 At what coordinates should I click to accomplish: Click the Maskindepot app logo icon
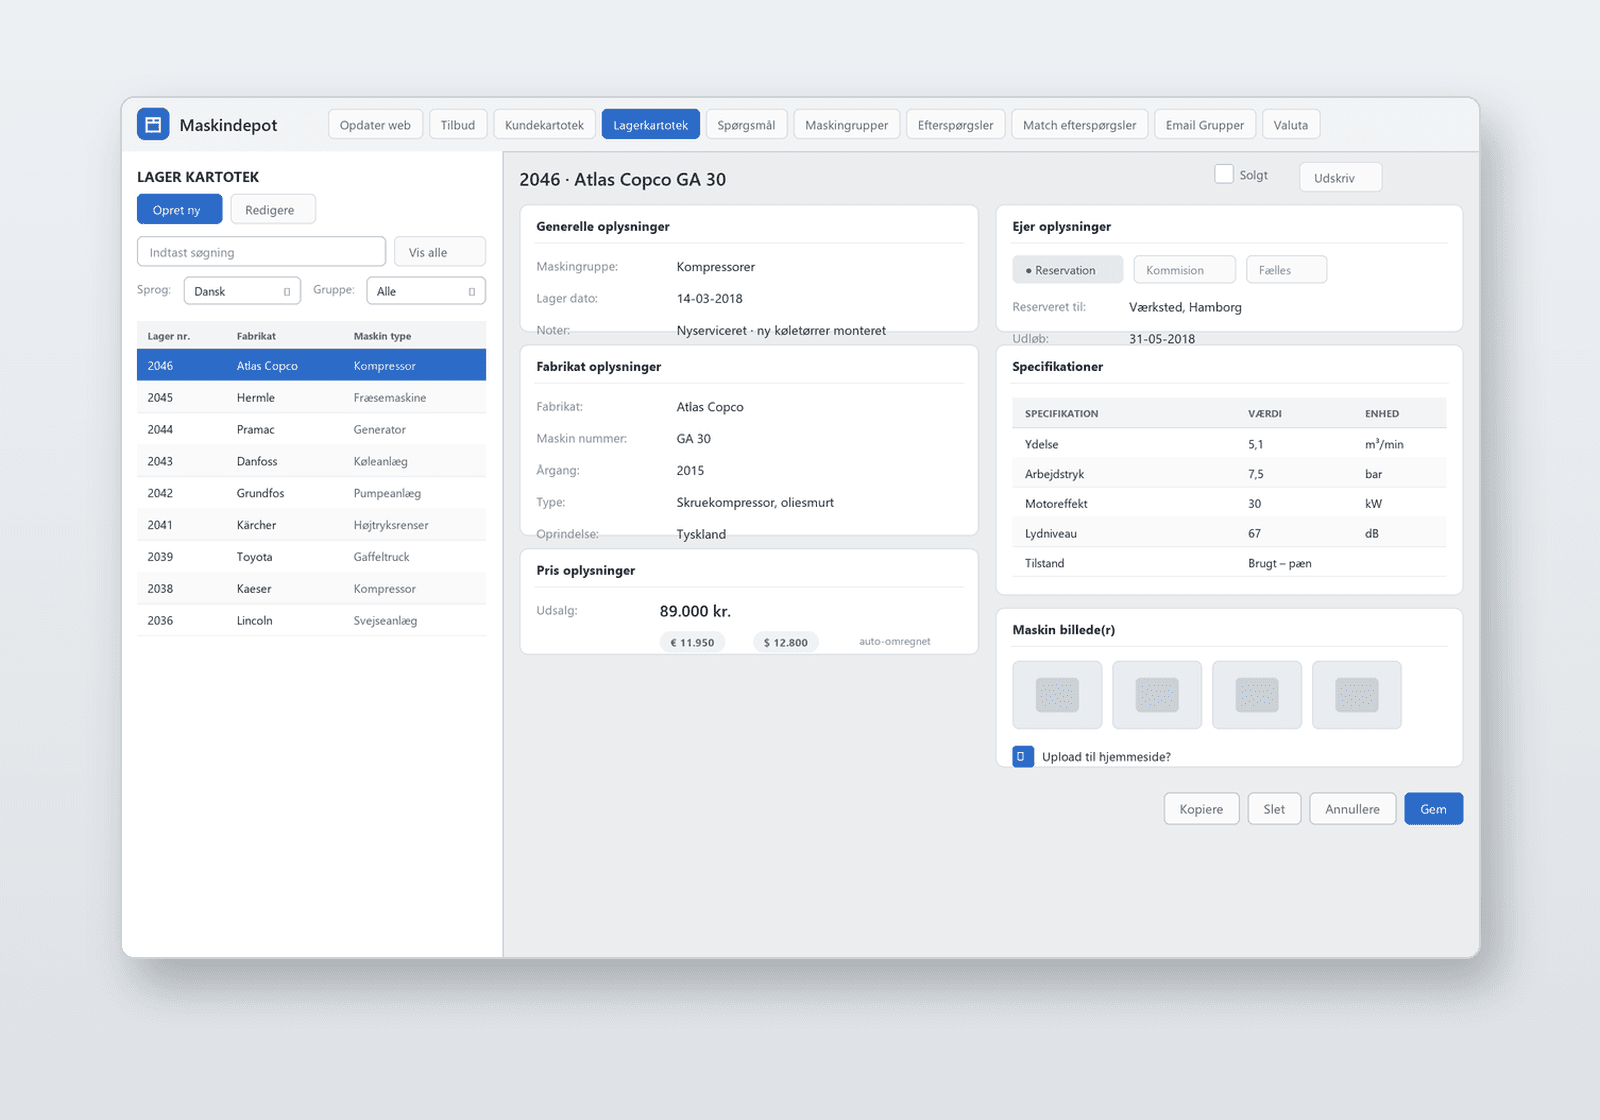click(x=153, y=124)
